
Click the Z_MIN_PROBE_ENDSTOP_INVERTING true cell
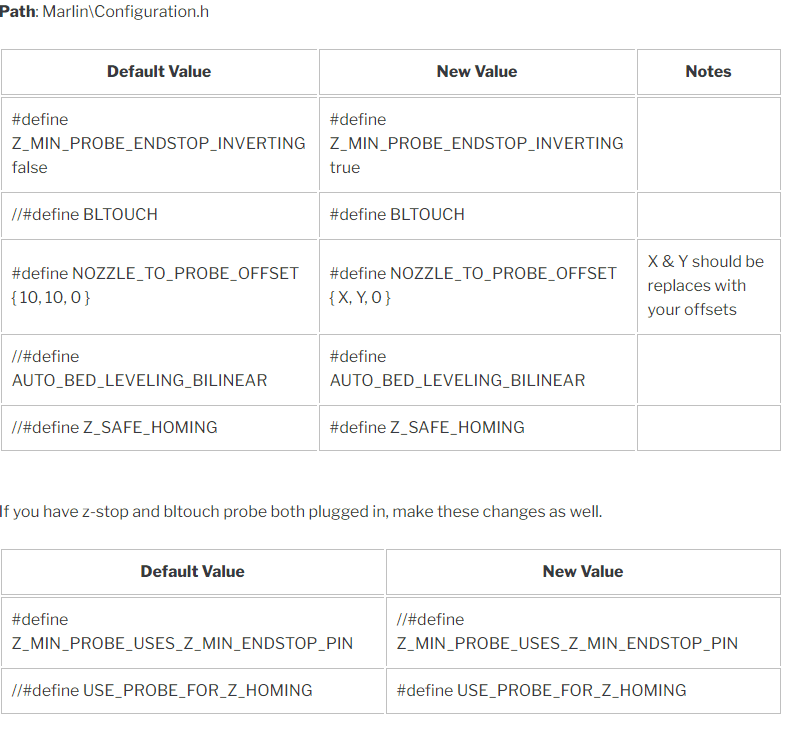point(477,144)
